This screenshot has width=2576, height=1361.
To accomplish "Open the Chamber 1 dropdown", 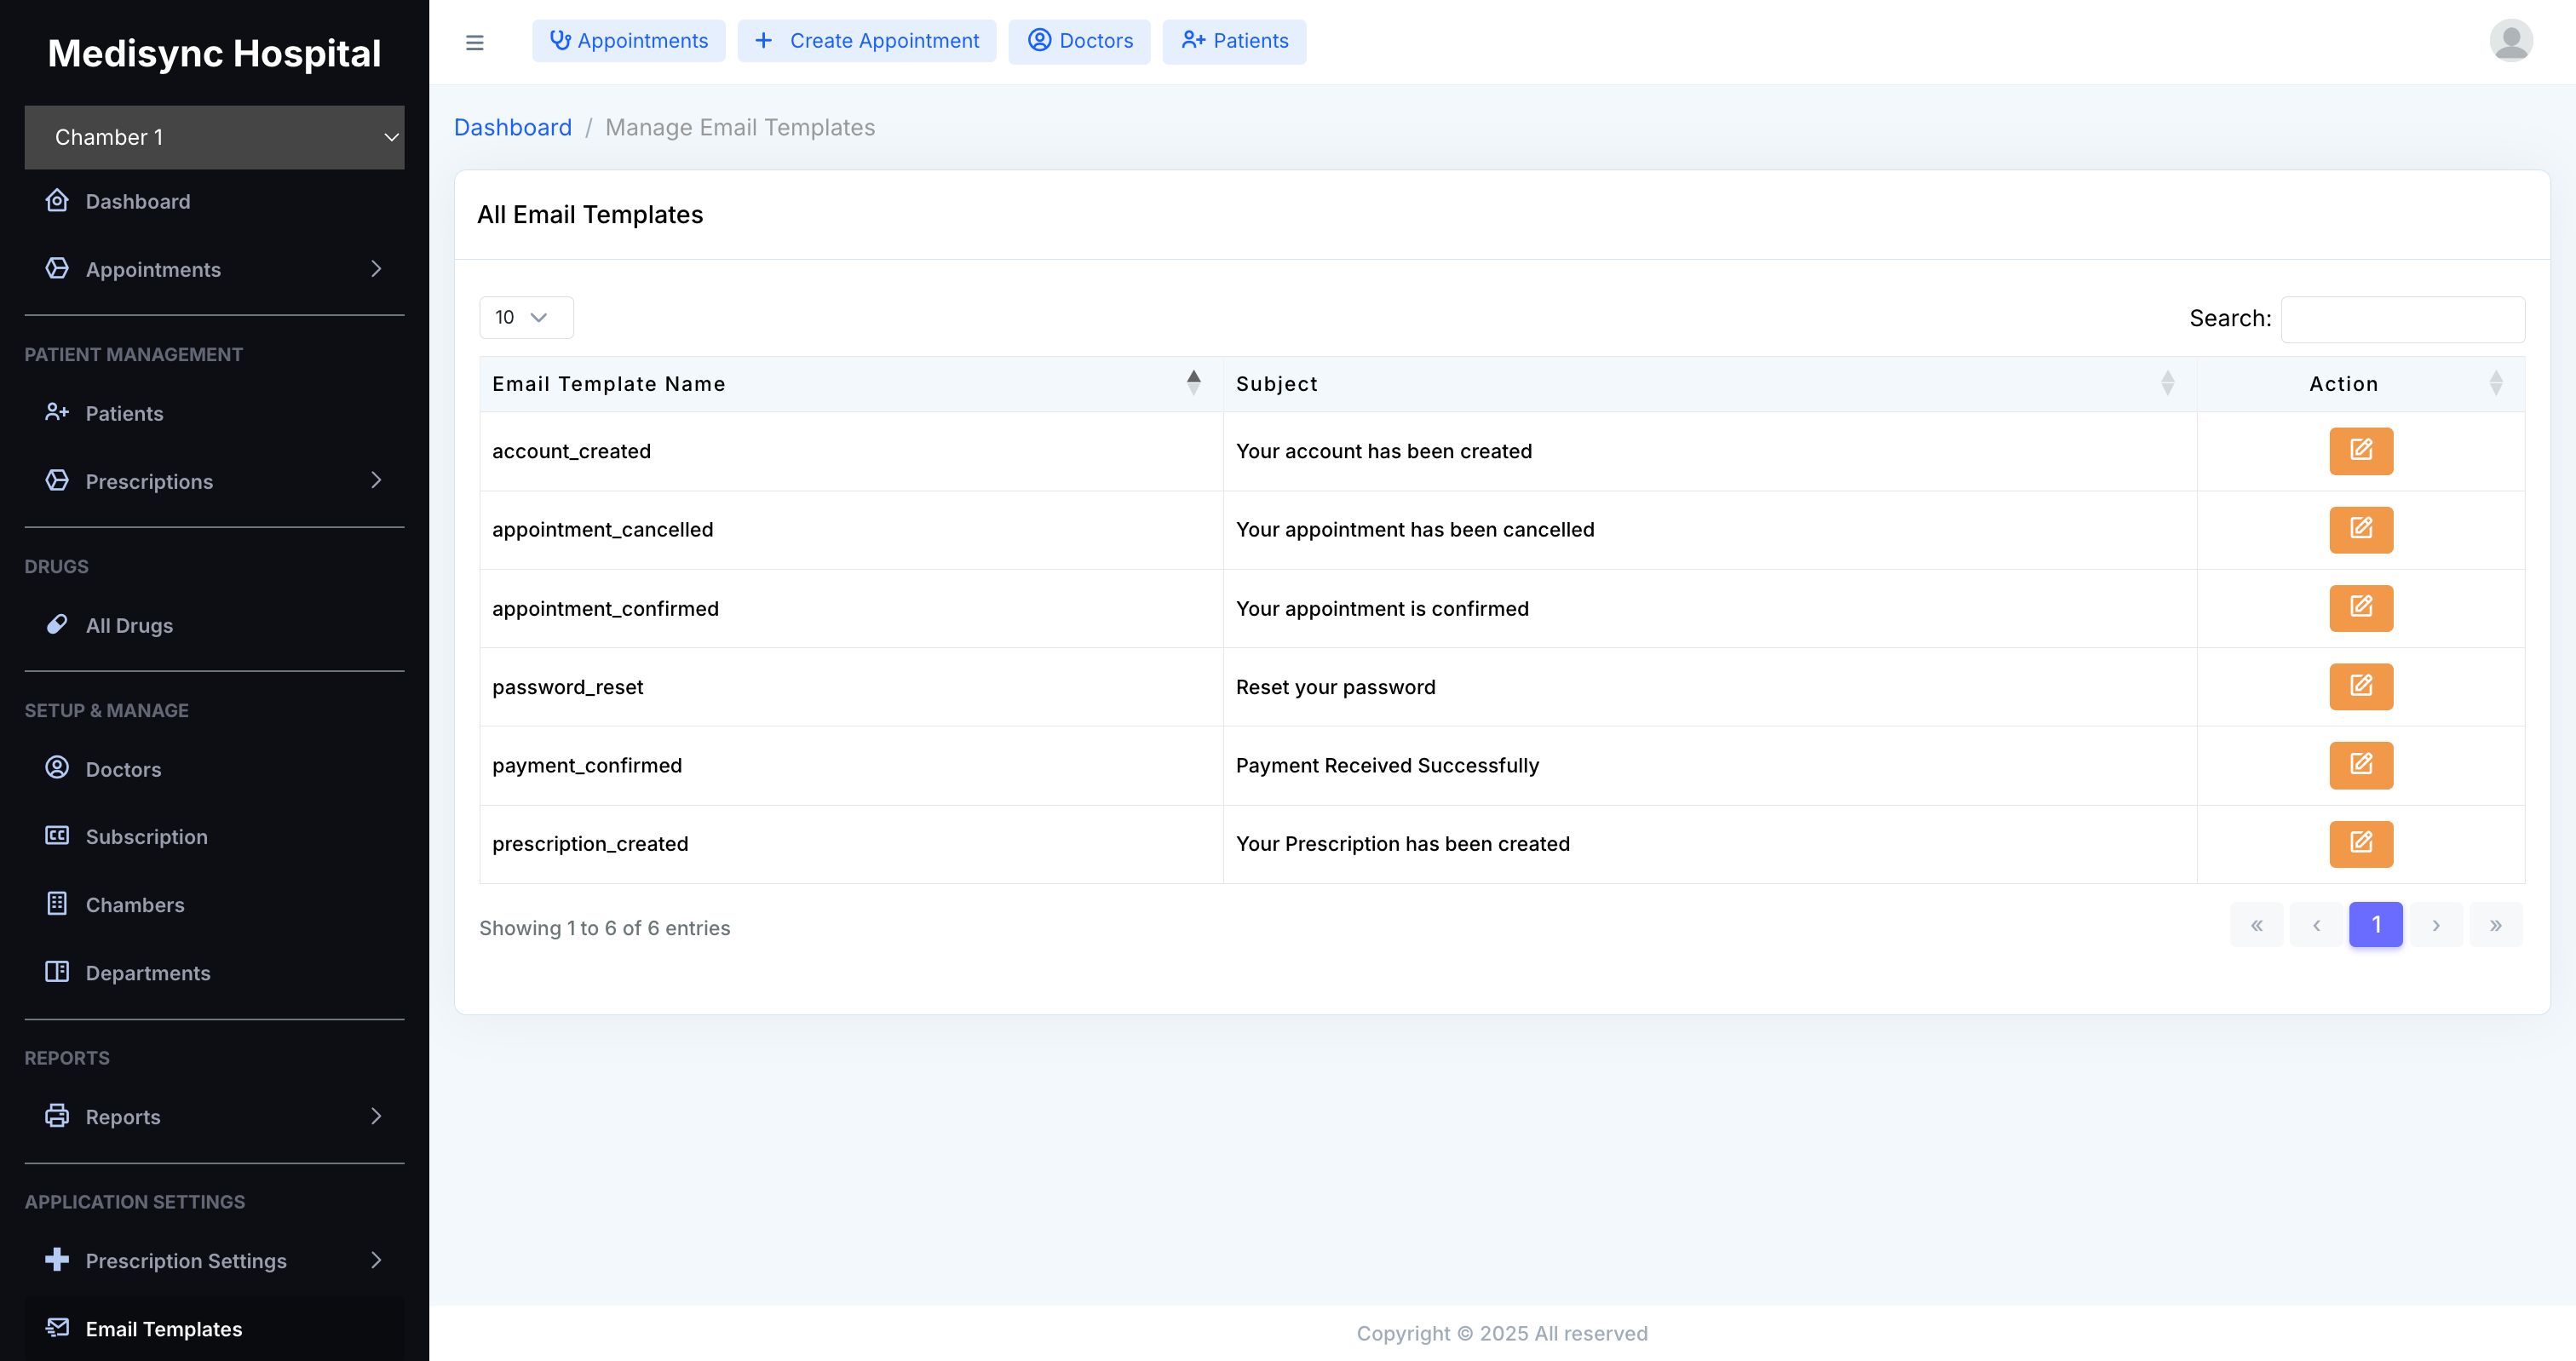I will (x=214, y=137).
